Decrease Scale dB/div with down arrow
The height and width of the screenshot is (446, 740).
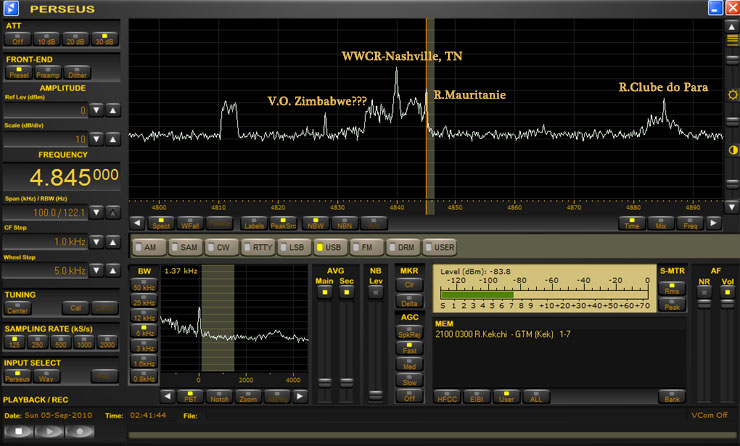click(96, 139)
